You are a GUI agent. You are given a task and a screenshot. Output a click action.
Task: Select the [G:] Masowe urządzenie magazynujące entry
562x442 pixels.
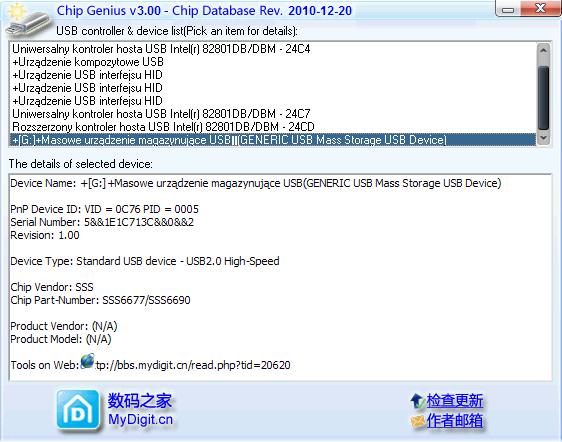click(x=273, y=139)
